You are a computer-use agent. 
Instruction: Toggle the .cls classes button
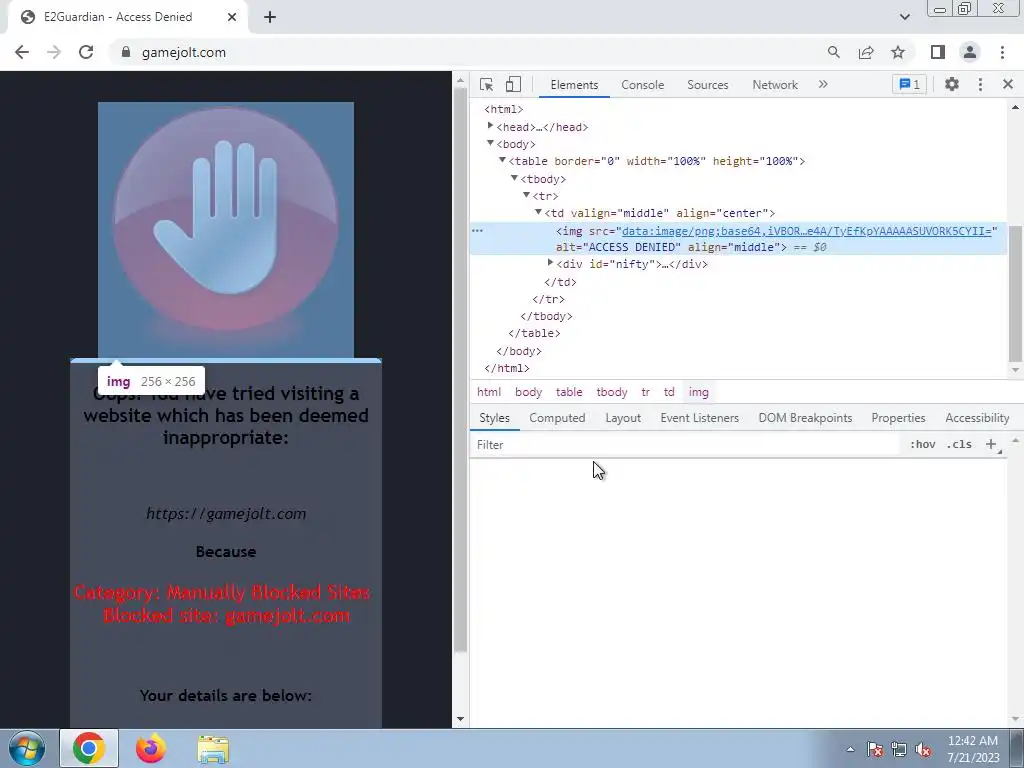point(959,445)
